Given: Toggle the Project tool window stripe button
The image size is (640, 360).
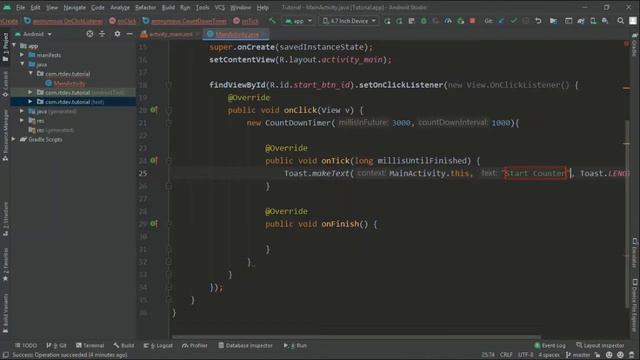Looking at the screenshot, I should [5, 47].
